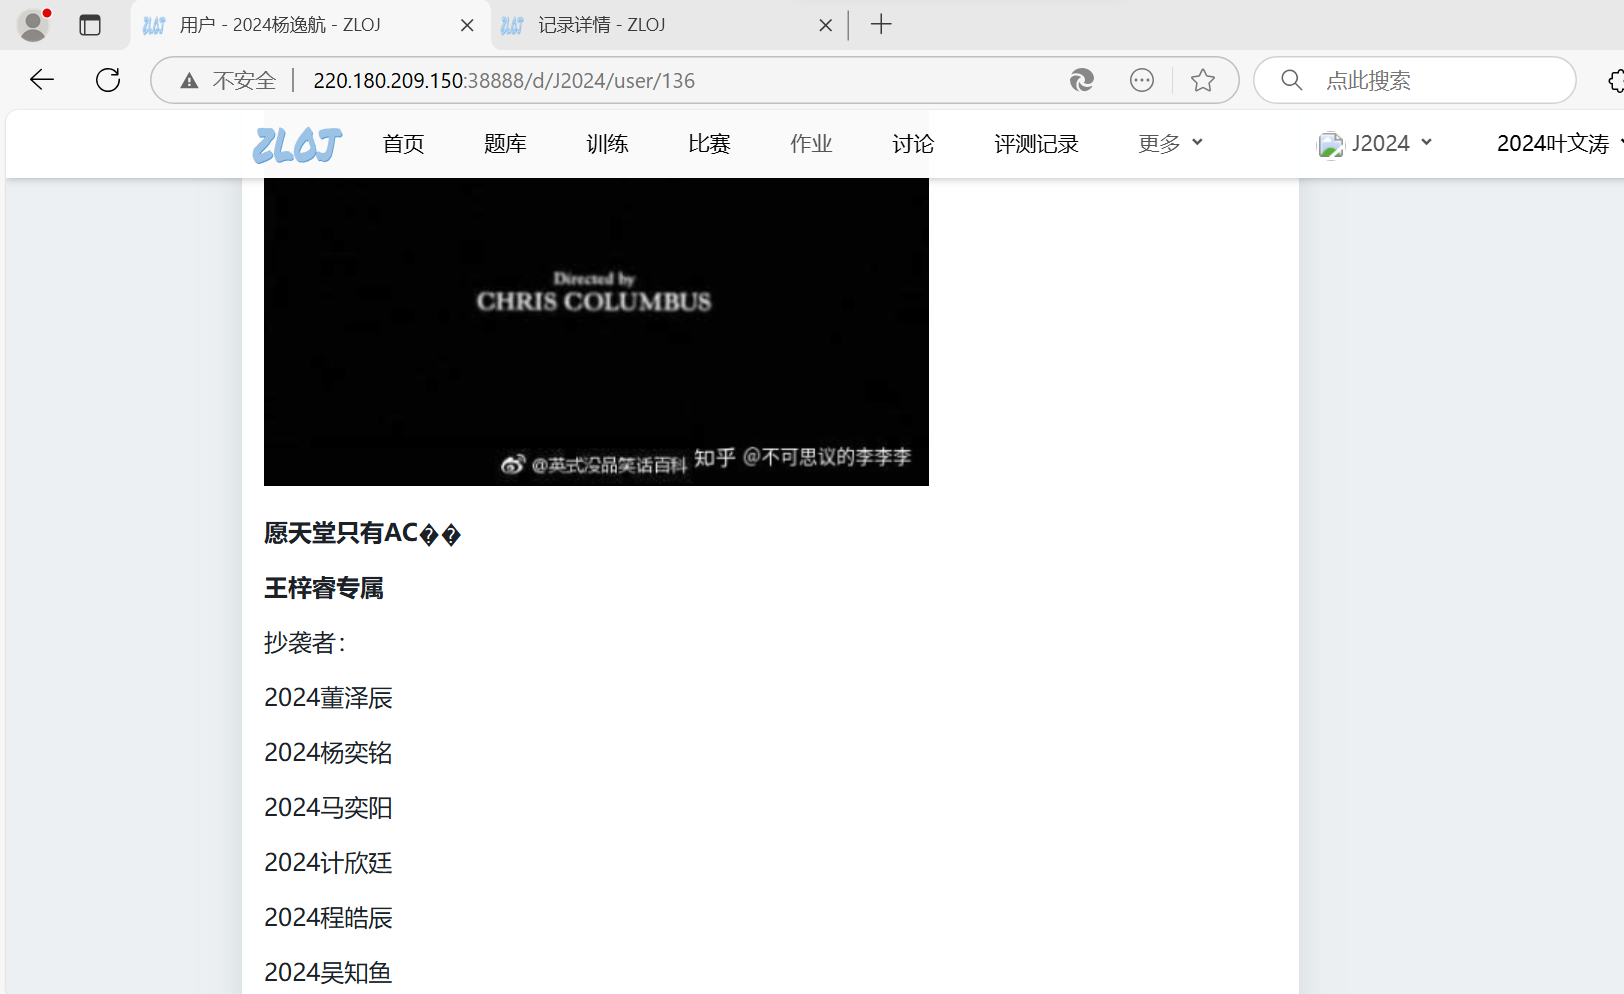Open the extensions icon at toolbar edge

click(x=1615, y=80)
